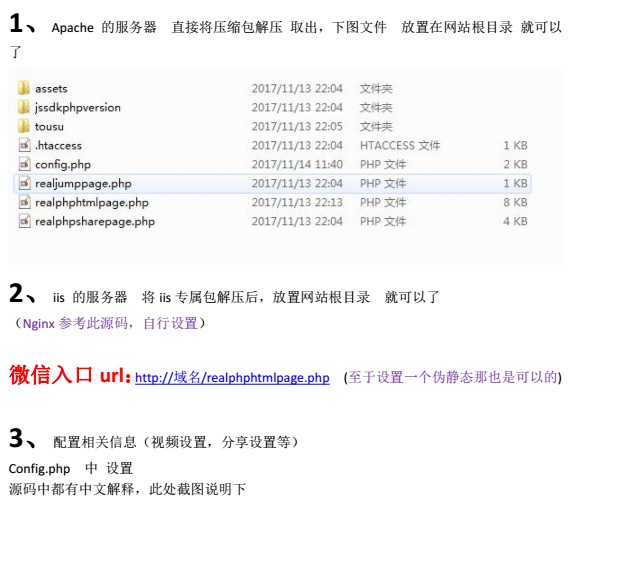Click the config.php file icon
This screenshot has width=629, height=571.
[x=24, y=164]
